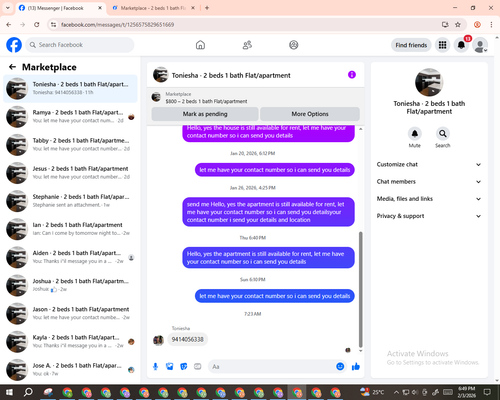Click the Search Facebook field
The width and height of the screenshot is (500, 400).
(x=80, y=45)
